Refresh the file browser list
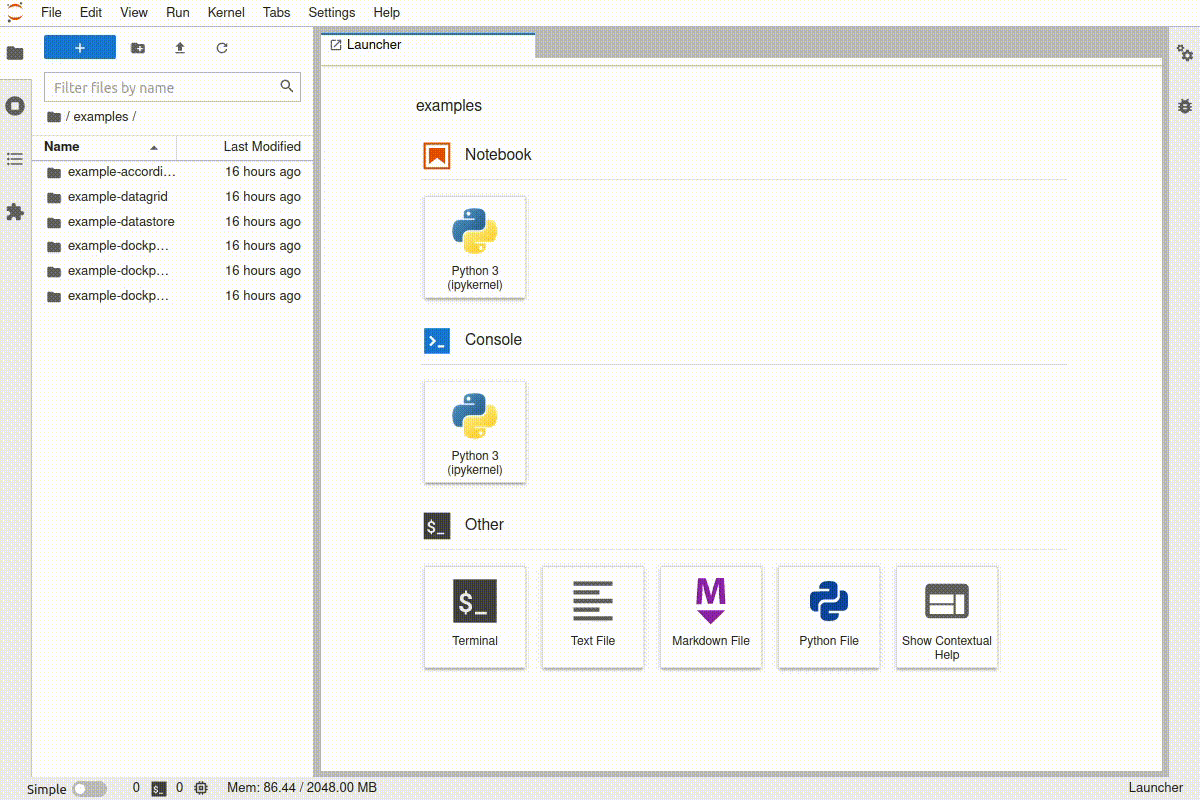Image resolution: width=1200 pixels, height=800 pixels. (222, 48)
